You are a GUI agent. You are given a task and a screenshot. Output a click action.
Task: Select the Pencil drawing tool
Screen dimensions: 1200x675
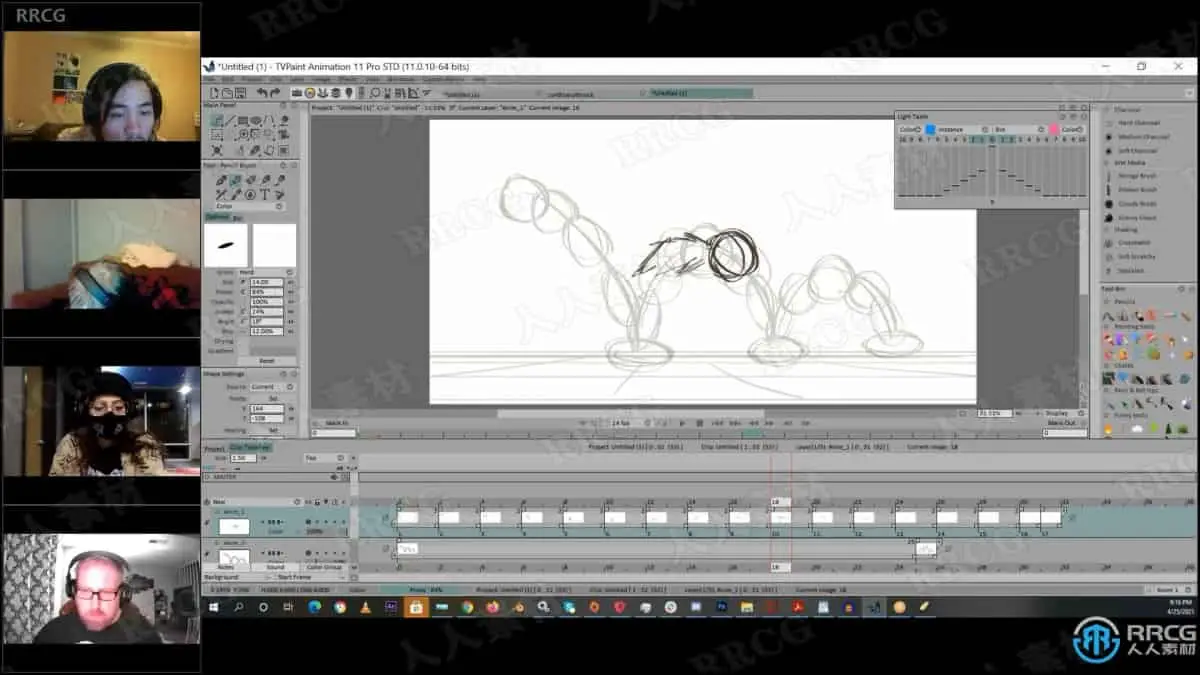pos(235,180)
